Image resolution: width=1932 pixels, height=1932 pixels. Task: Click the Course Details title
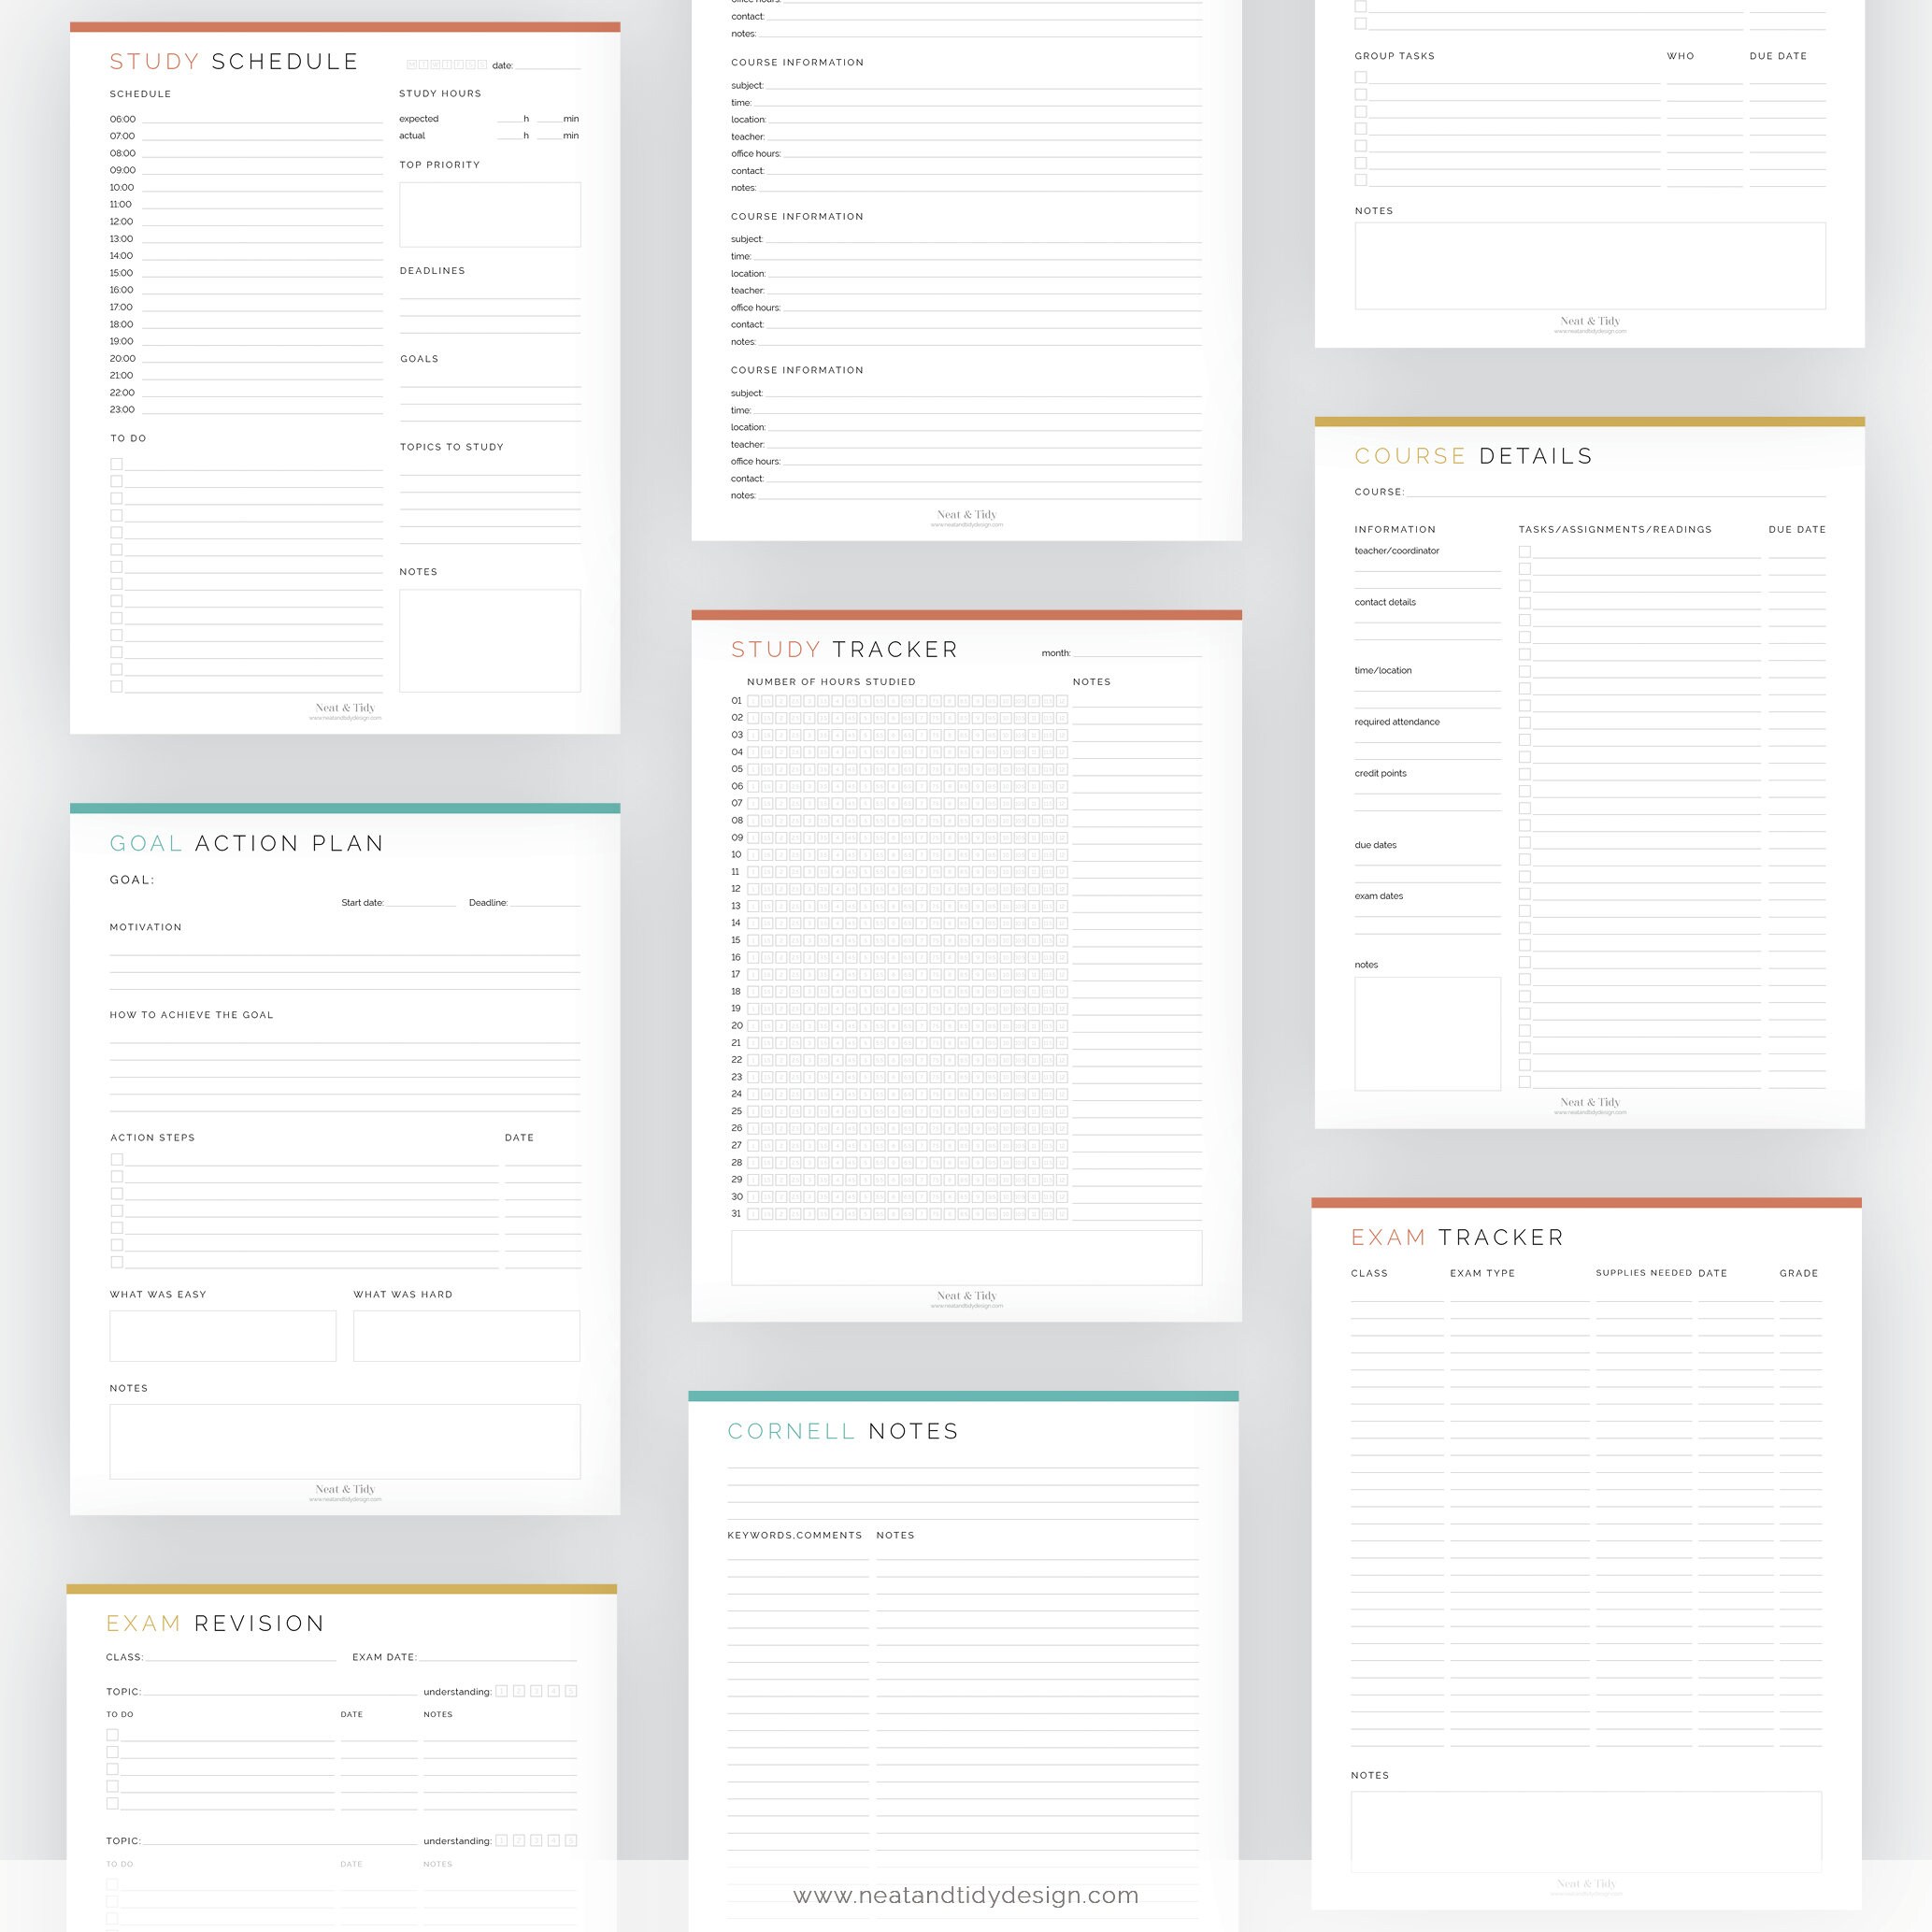click(x=1474, y=456)
